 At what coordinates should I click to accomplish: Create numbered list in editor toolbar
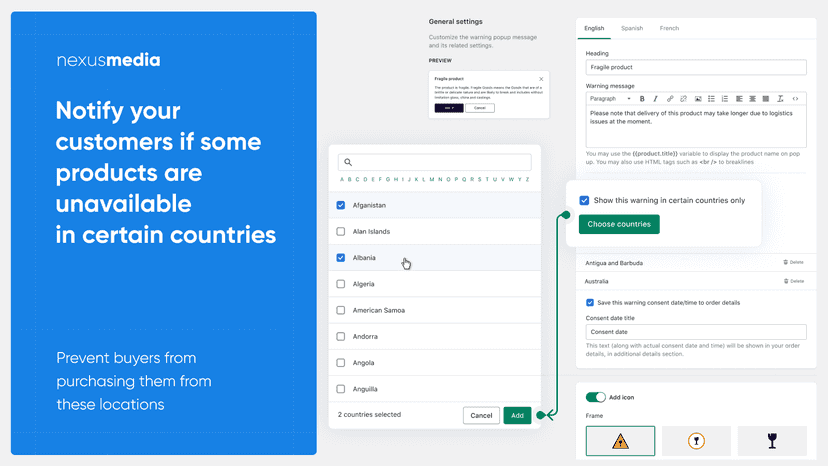(x=725, y=99)
